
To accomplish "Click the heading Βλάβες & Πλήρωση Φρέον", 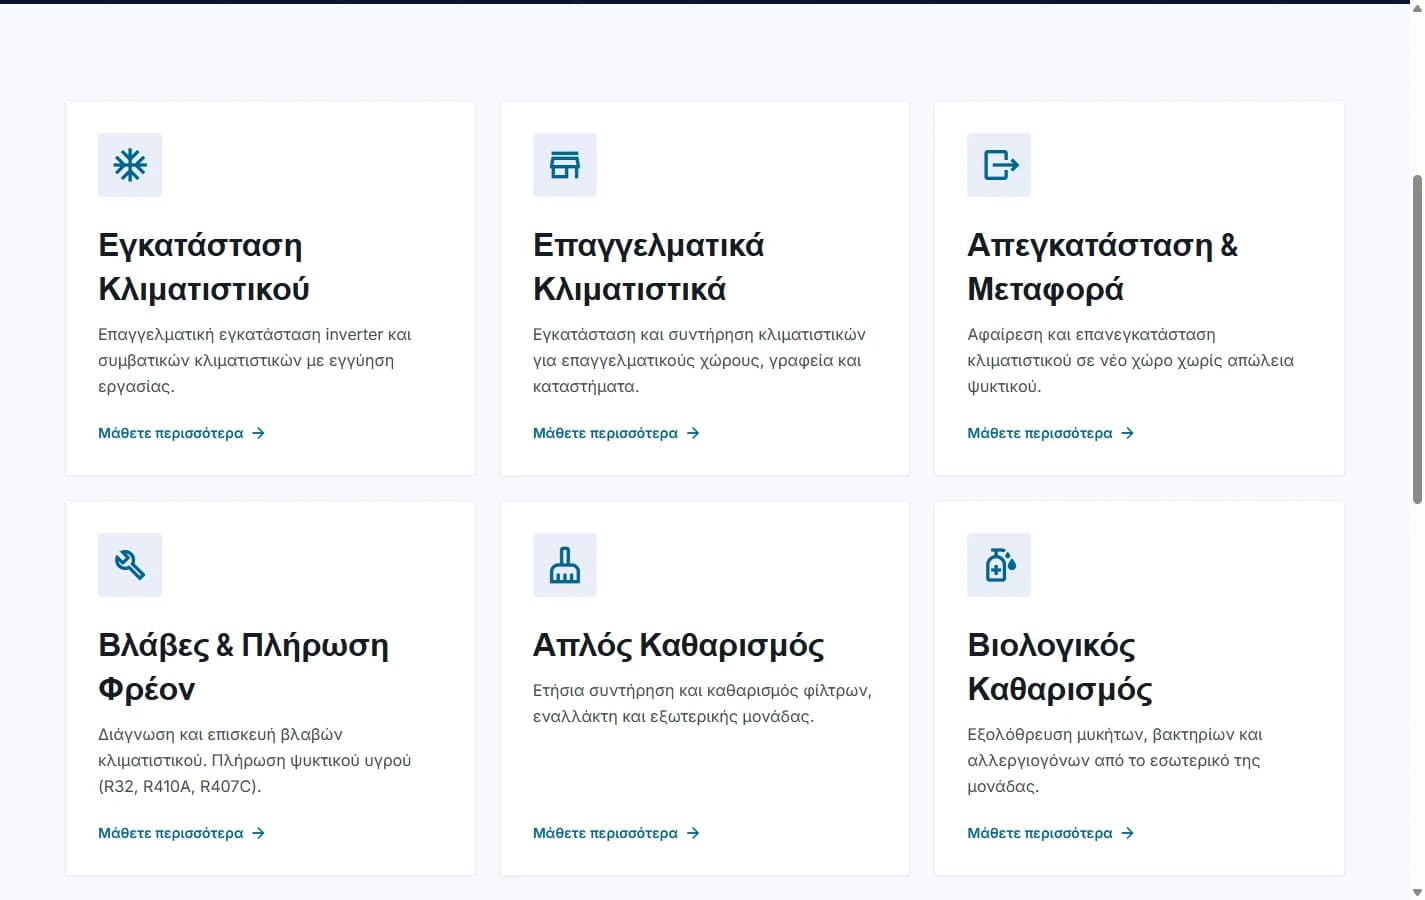I will [243, 667].
